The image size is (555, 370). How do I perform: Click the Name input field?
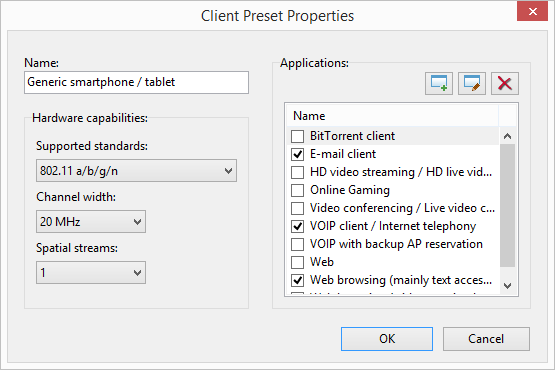pyautogui.click(x=136, y=82)
